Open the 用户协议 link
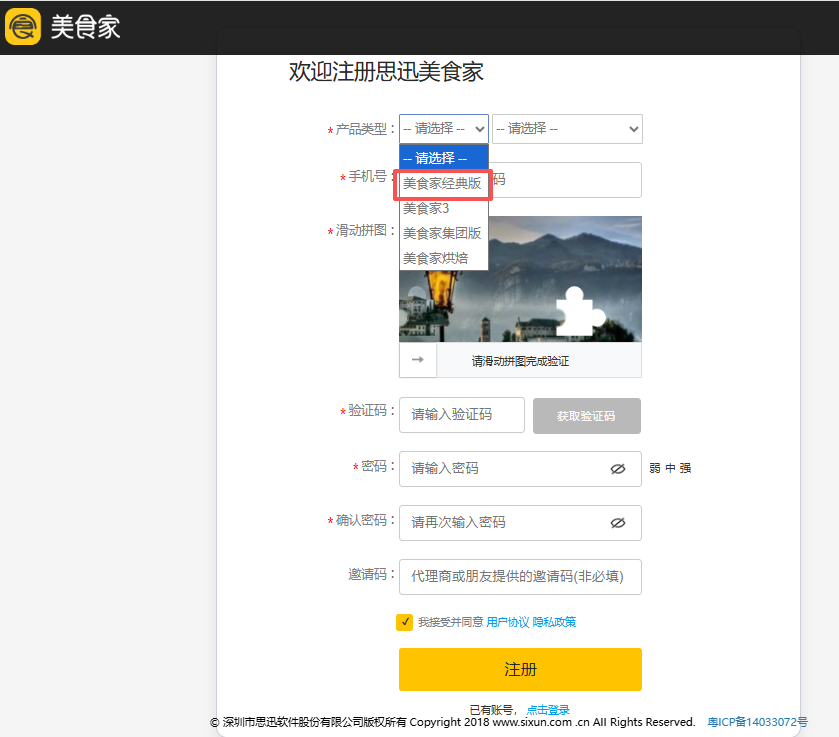 [x=507, y=622]
